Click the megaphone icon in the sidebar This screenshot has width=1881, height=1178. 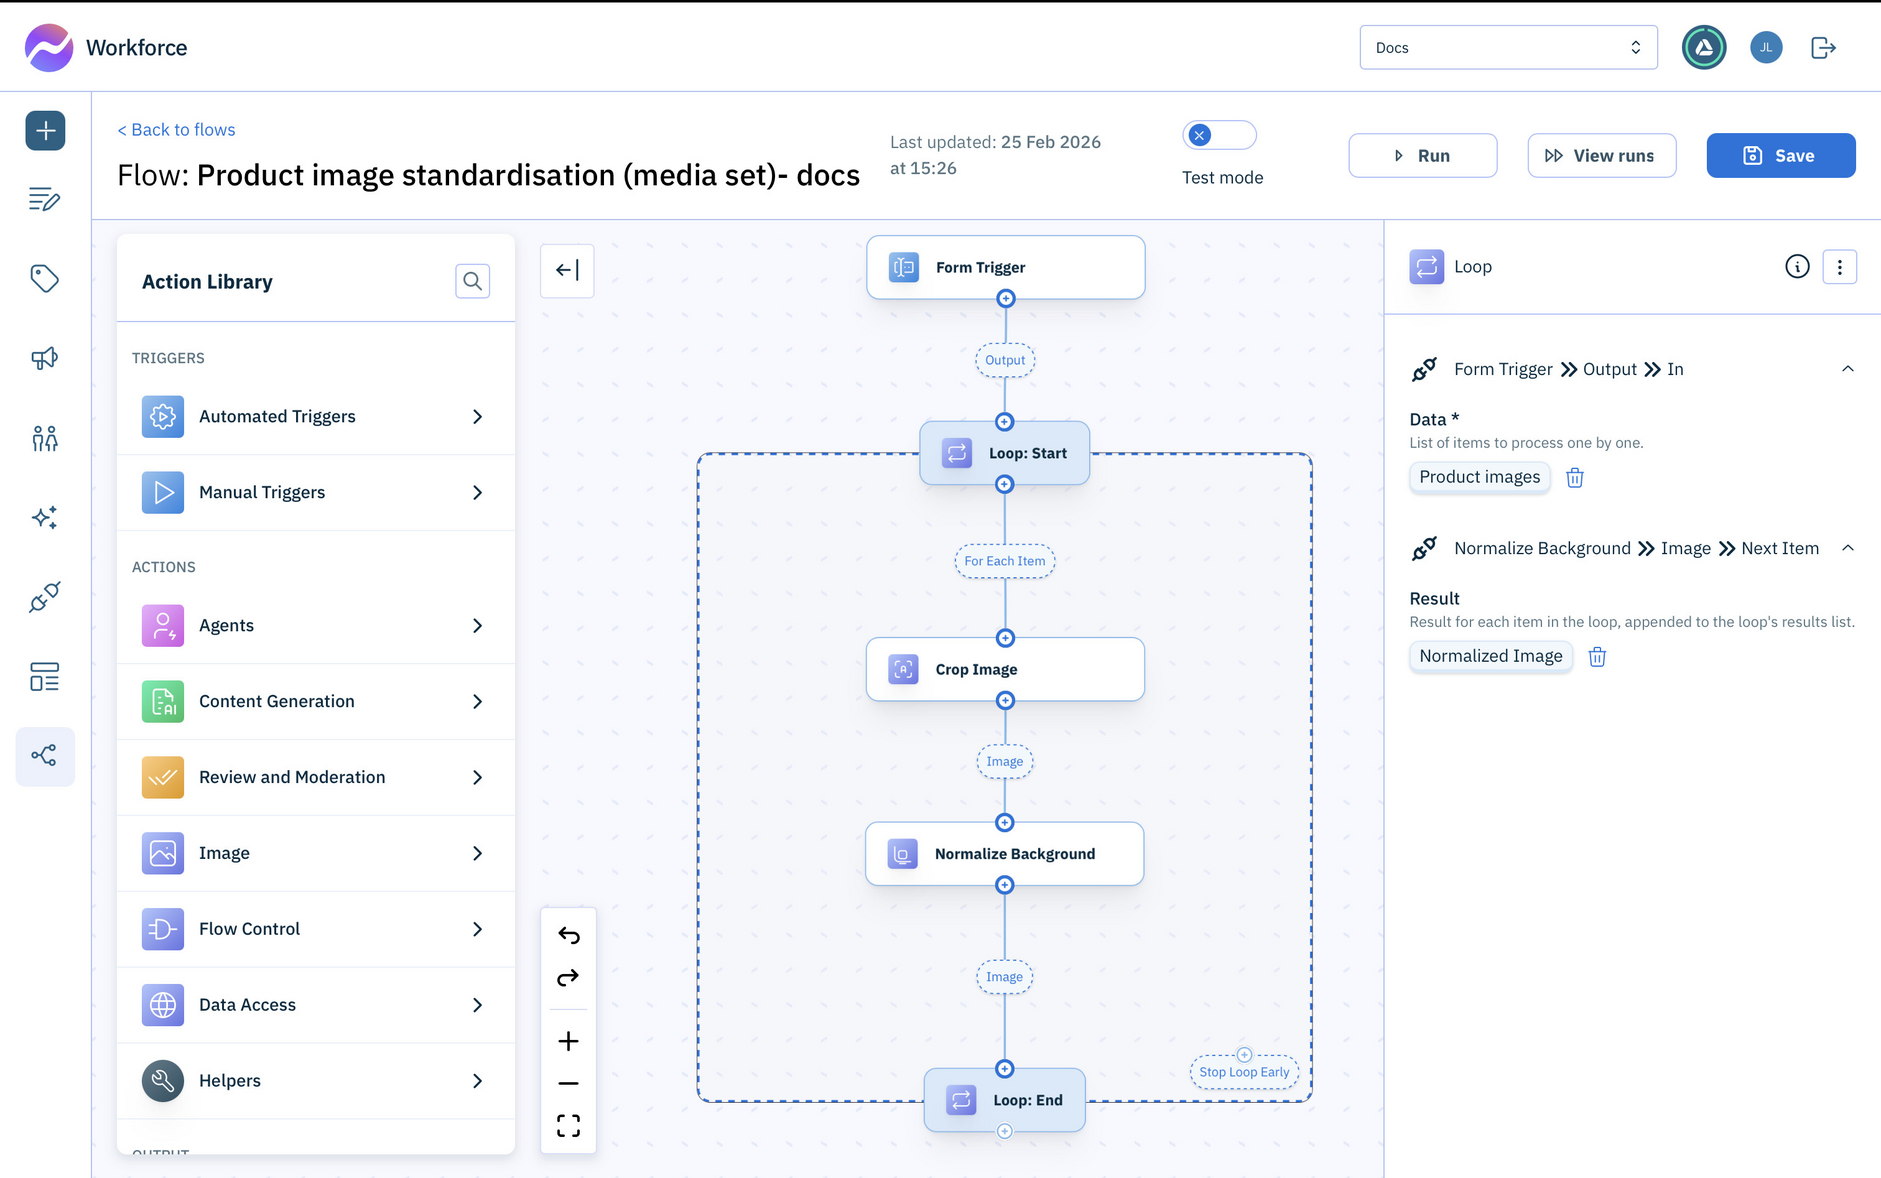point(45,358)
